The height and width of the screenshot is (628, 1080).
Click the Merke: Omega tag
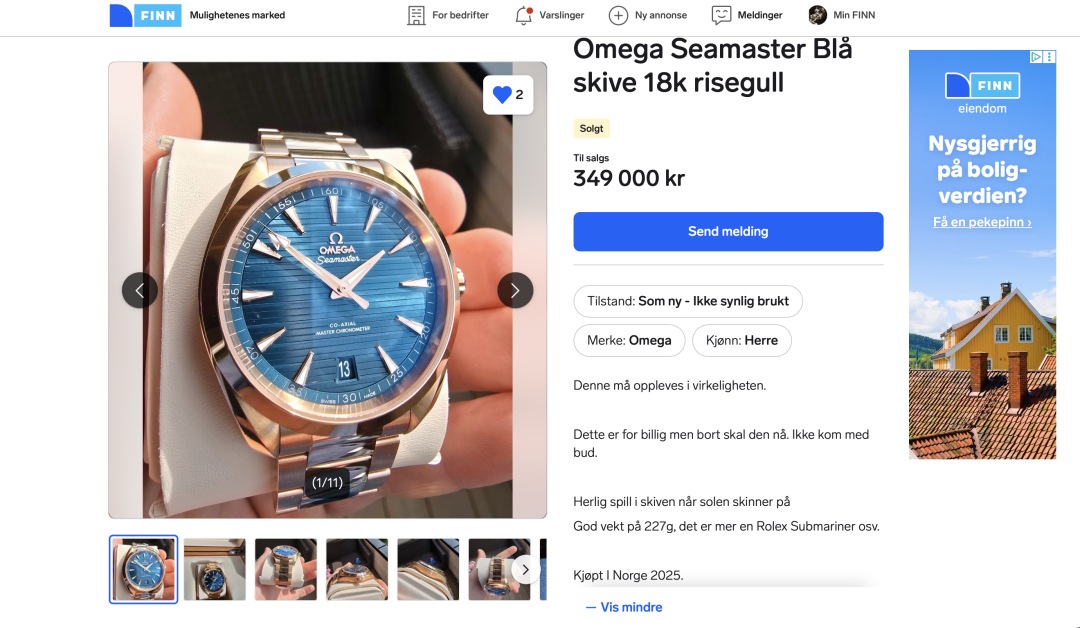tap(629, 340)
